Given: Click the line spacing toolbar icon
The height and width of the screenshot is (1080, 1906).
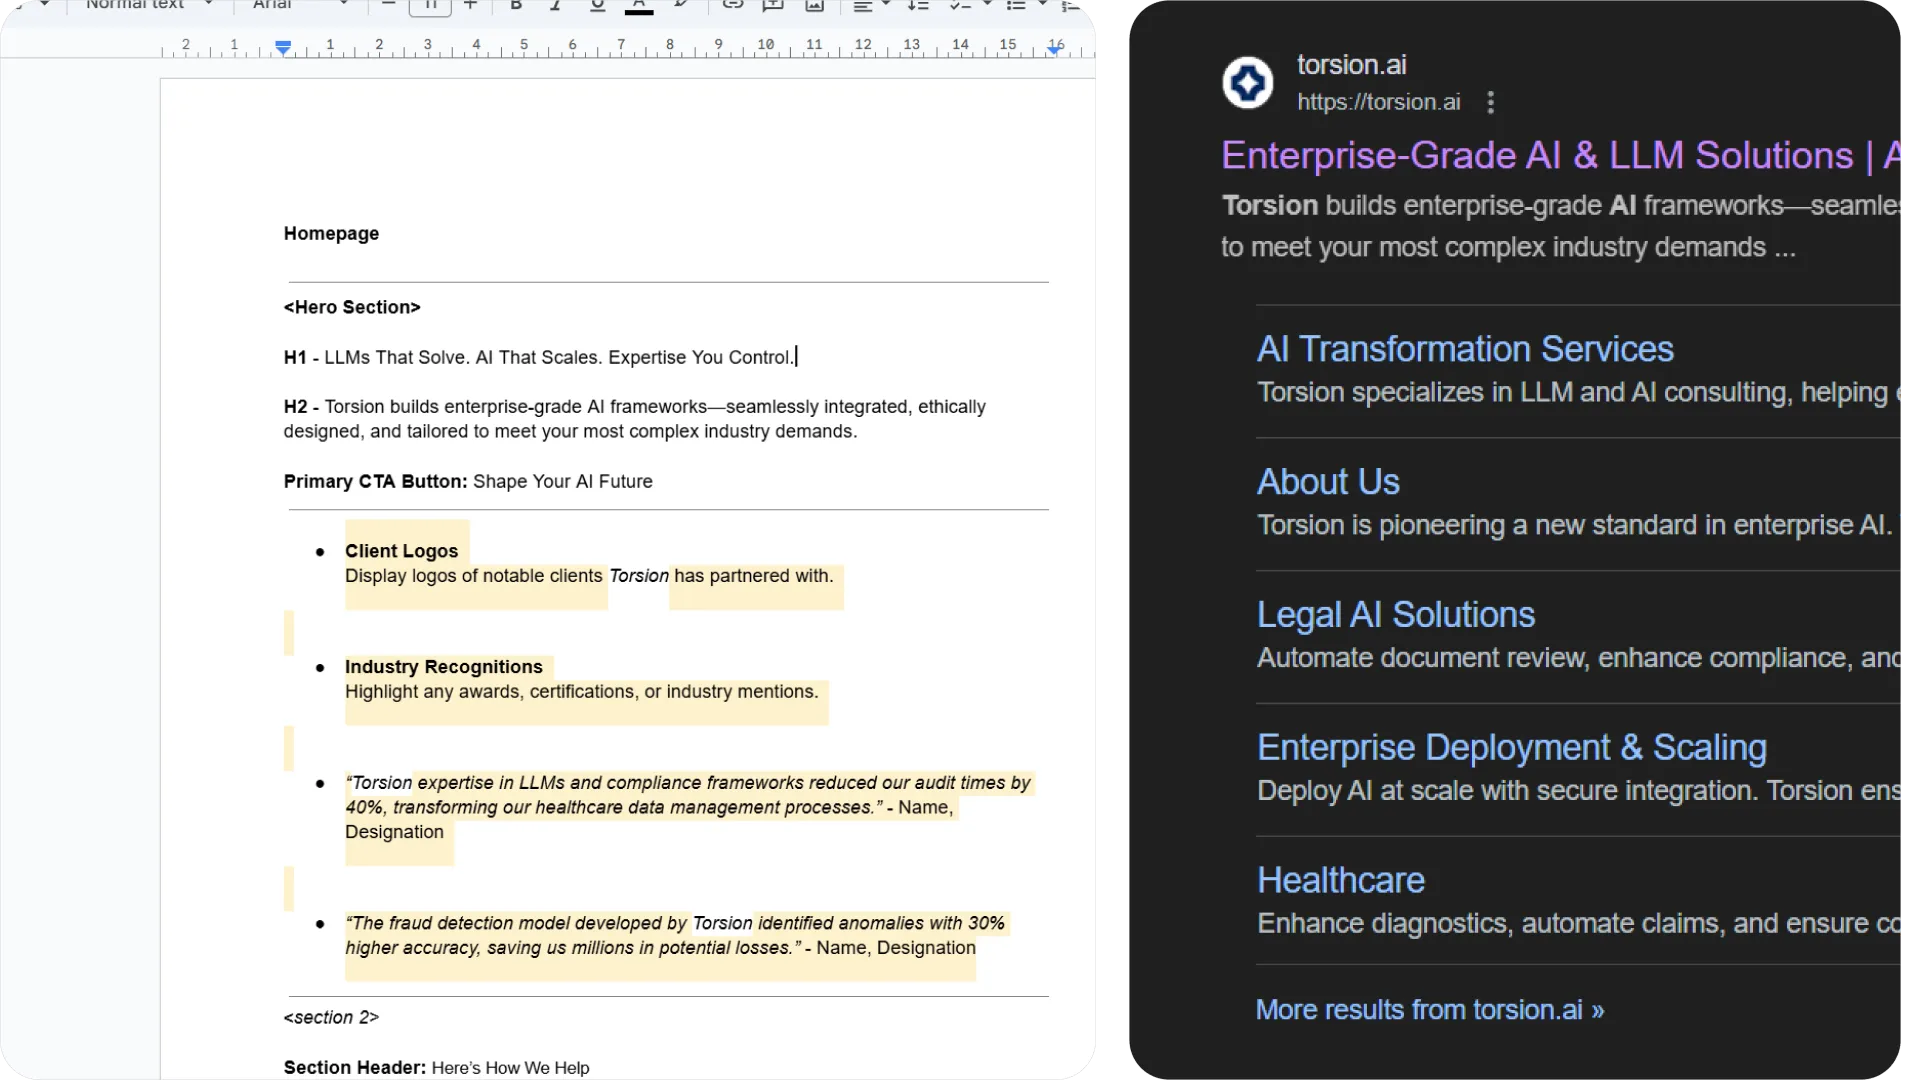Looking at the screenshot, I should click(x=917, y=6).
